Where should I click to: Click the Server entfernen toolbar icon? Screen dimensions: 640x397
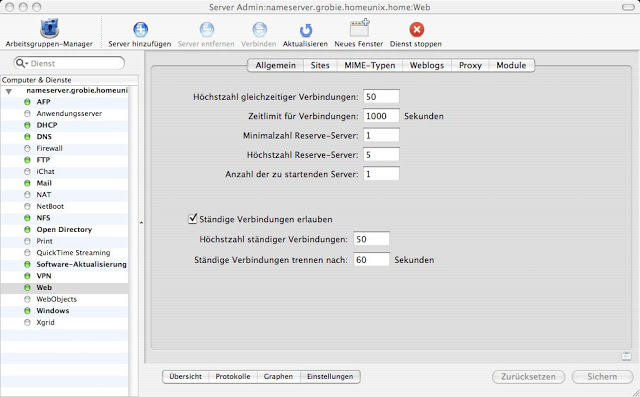click(207, 29)
